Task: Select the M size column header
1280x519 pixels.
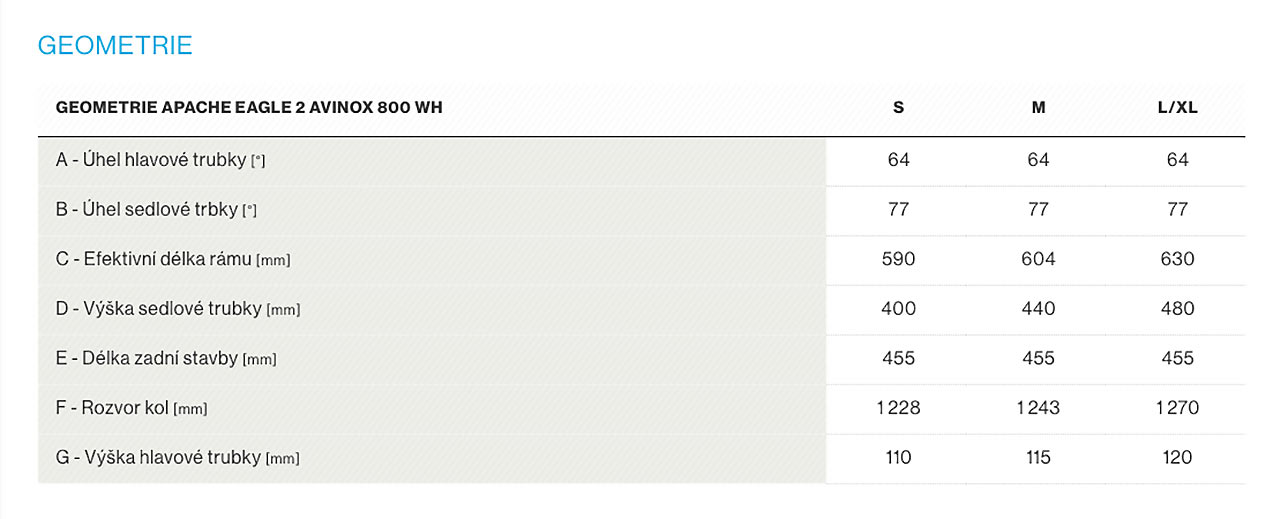Action: 1038,108
